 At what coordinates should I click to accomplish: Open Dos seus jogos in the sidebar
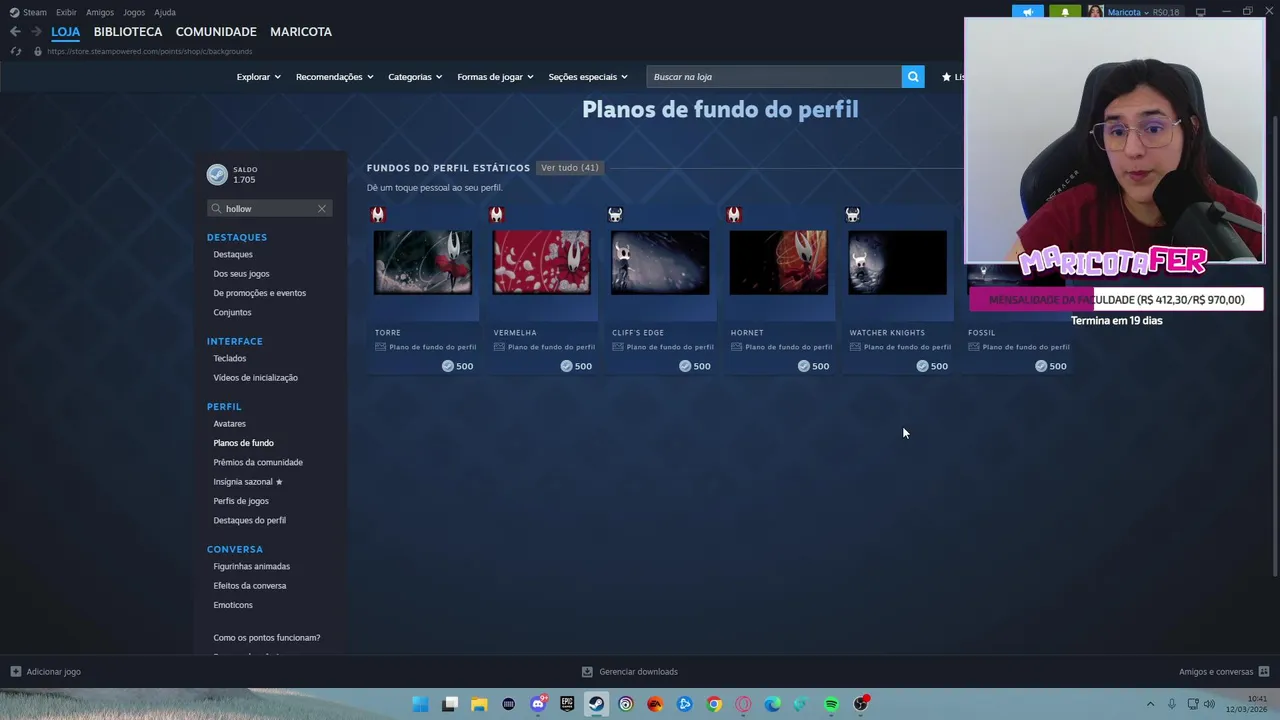241,274
